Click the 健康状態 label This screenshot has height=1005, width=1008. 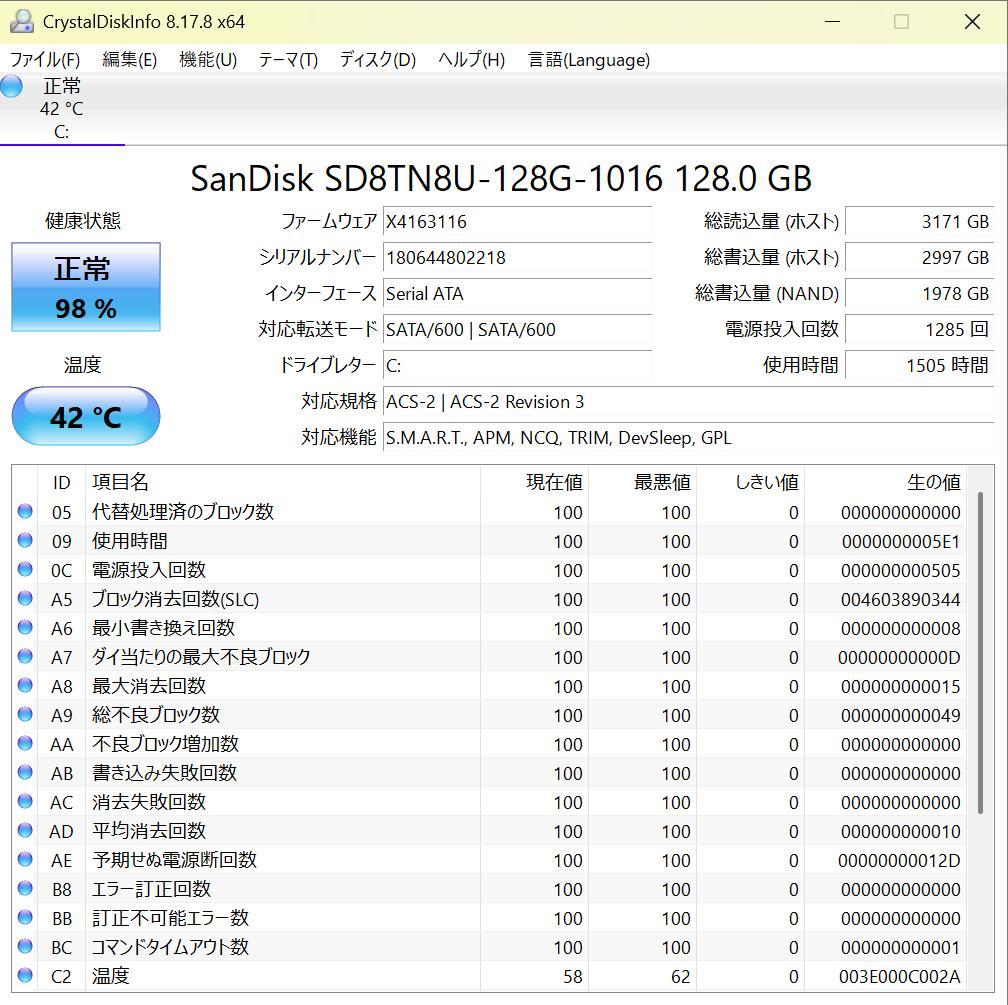(83, 221)
